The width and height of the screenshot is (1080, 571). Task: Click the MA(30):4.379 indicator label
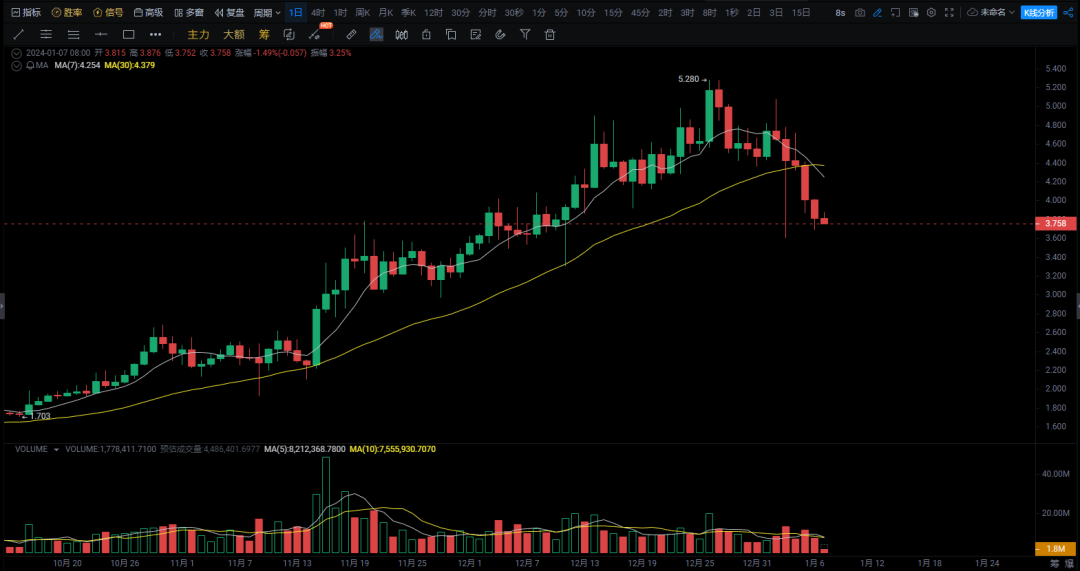(129, 65)
